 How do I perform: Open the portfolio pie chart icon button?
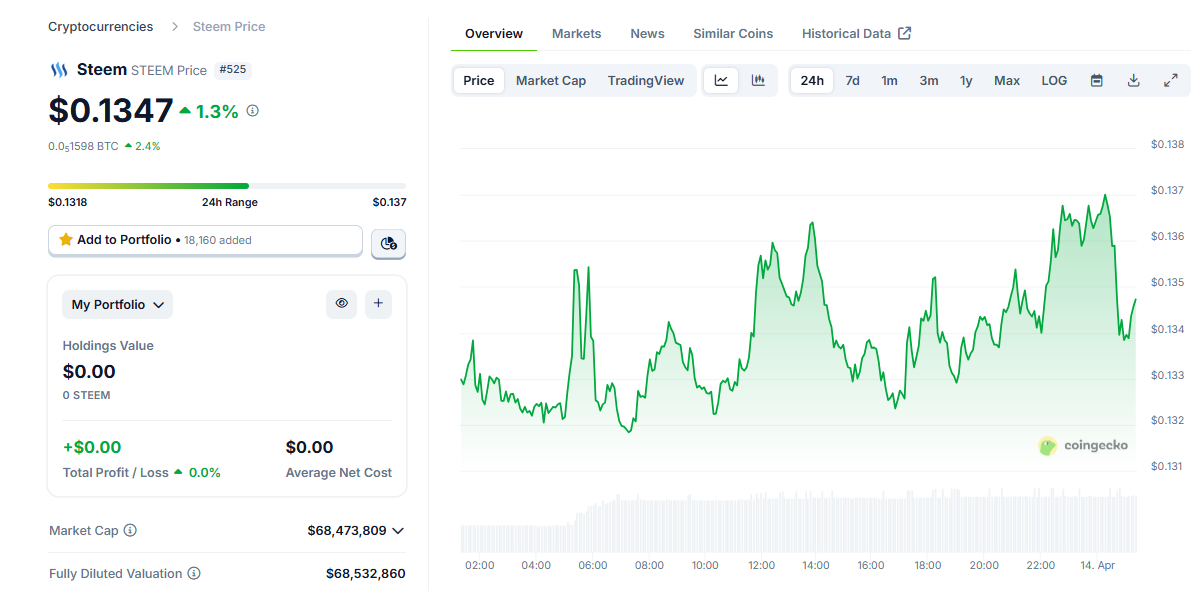click(388, 243)
